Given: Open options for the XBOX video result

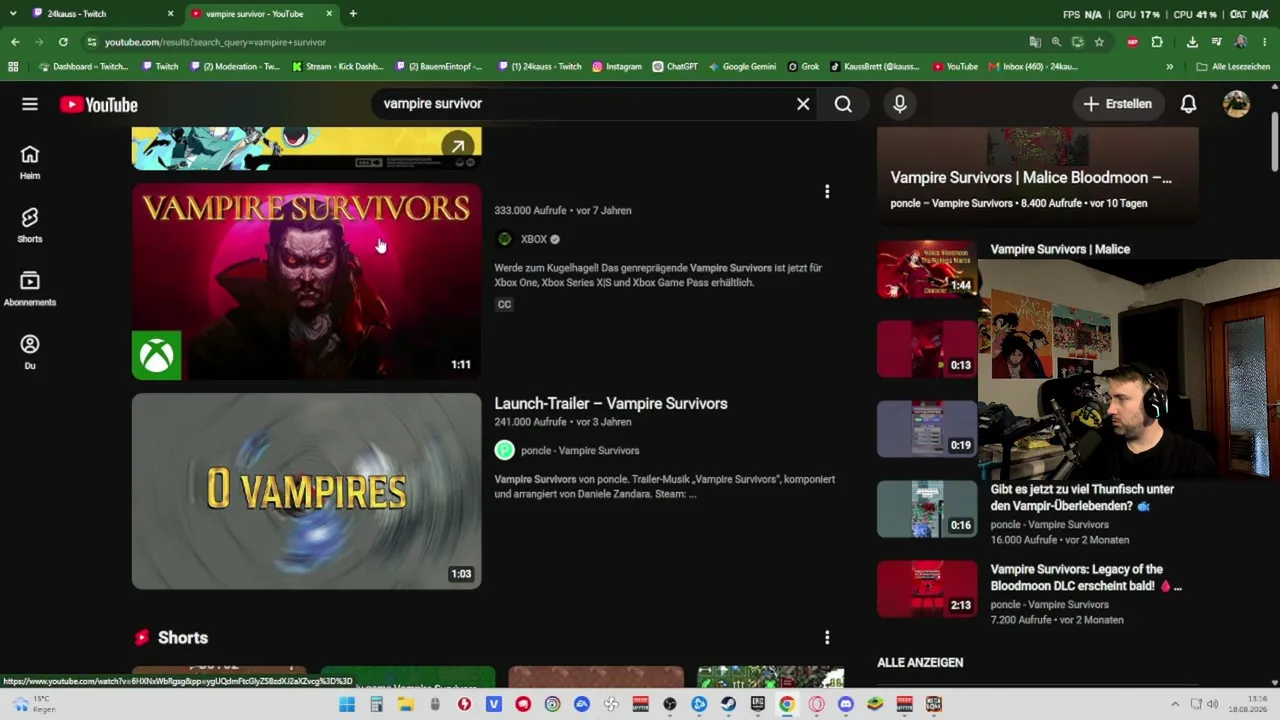Looking at the screenshot, I should point(827,191).
